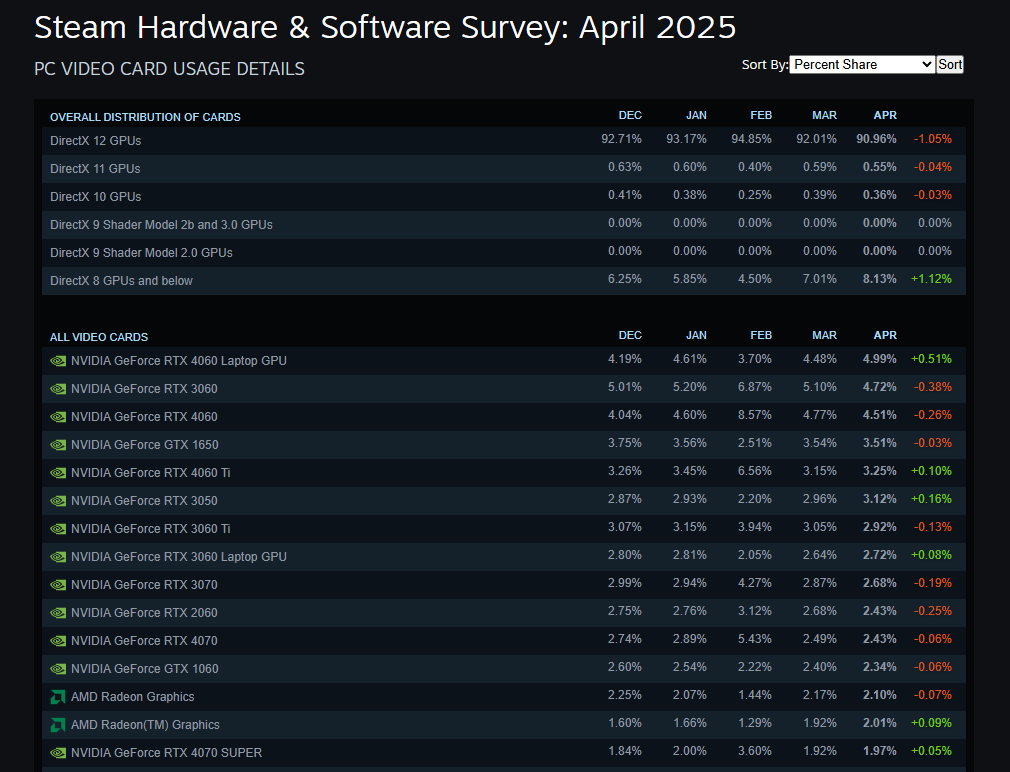Click 8.57% February value for RTX 4060
Screen dimensions: 1010x772
[754, 415]
